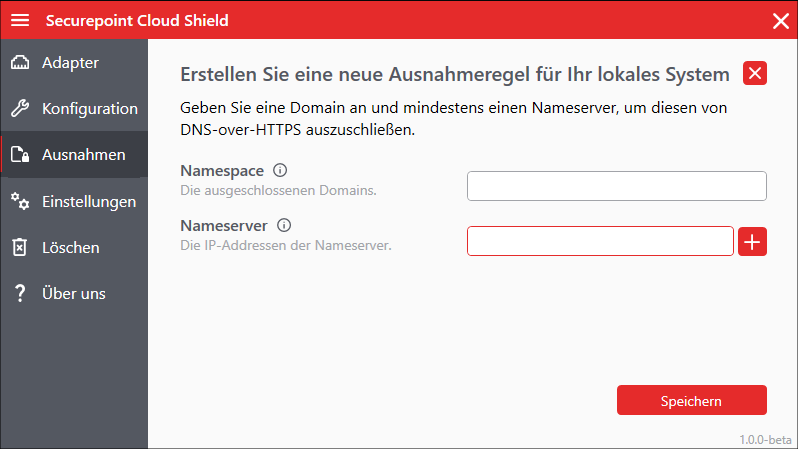Open the Adapter menu label
Viewport: 798px width, 449px height.
70,63
